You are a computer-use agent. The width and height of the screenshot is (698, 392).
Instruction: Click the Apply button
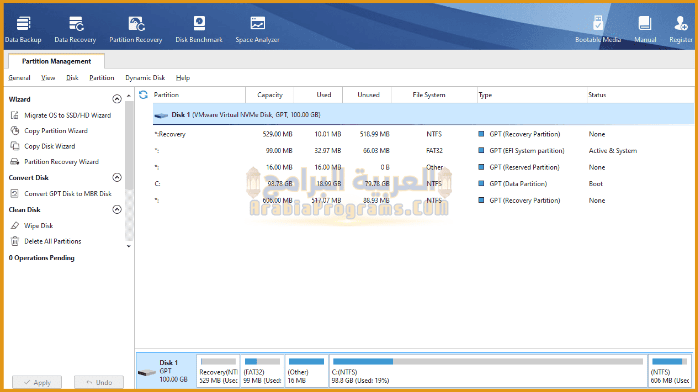pyautogui.click(x=37, y=382)
